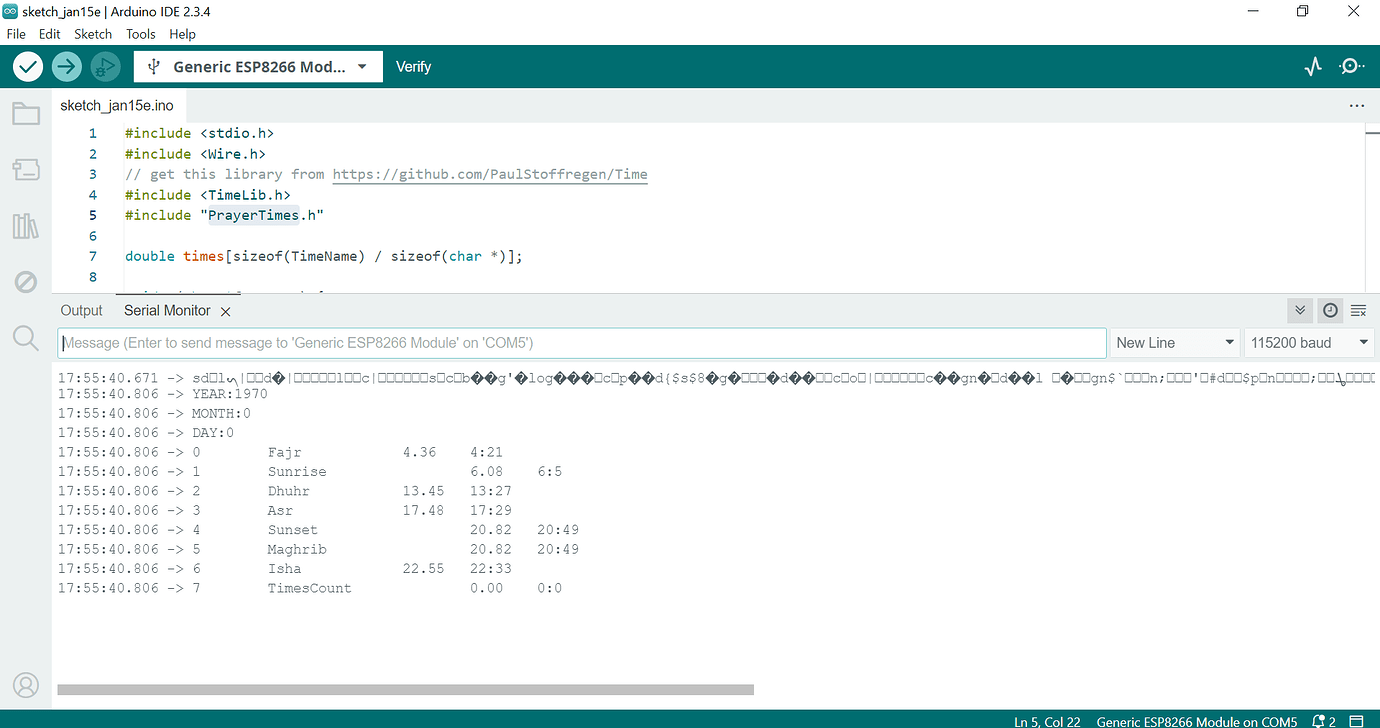Clear the Serial Monitor output
1380x728 pixels.
(x=1358, y=310)
